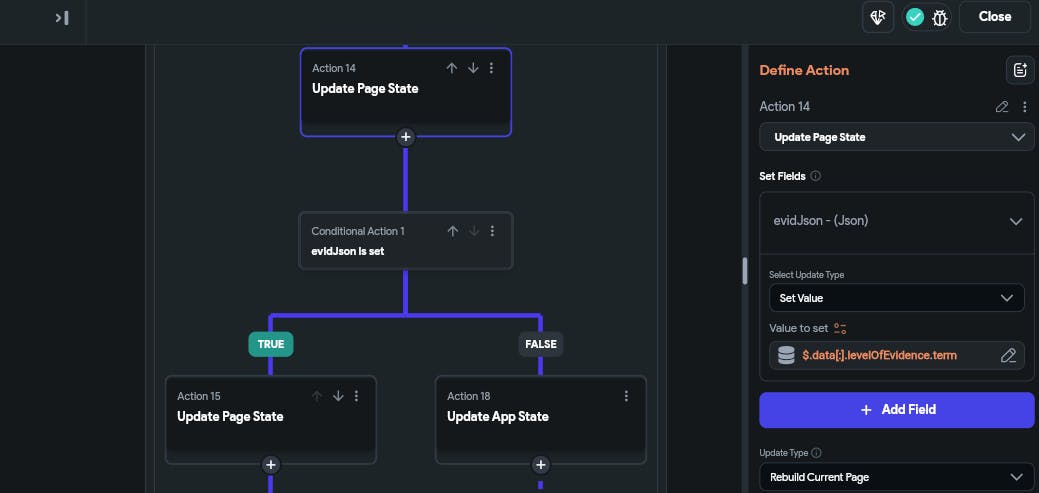The height and width of the screenshot is (493, 1039).
Task: Open the Update Page State action dropdown
Action: pyautogui.click(x=897, y=137)
